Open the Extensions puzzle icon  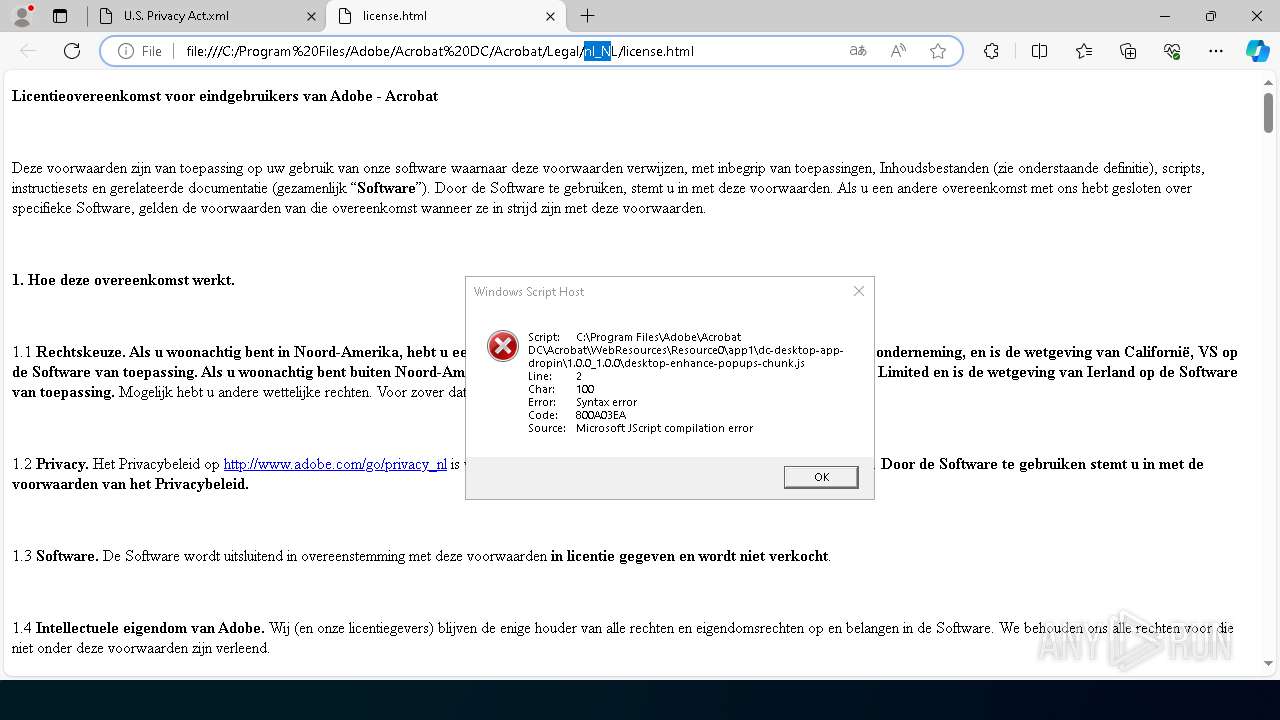pyautogui.click(x=991, y=51)
